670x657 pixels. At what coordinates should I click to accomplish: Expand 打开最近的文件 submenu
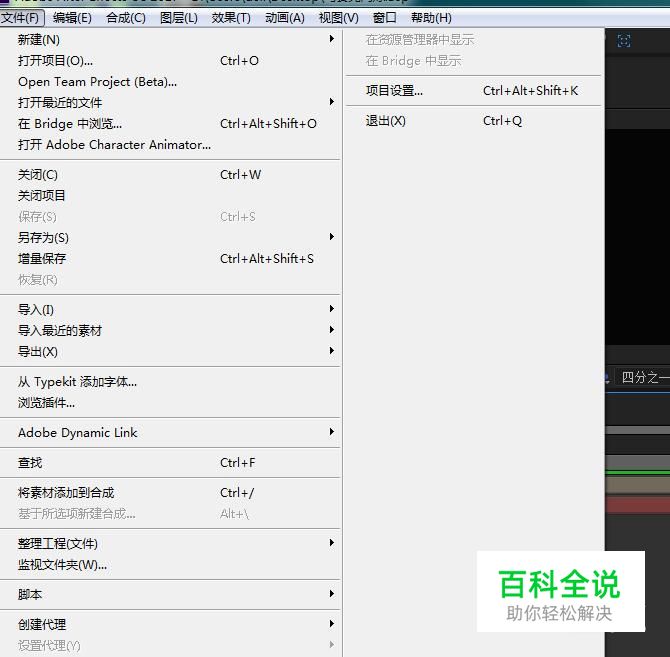pyautogui.click(x=170, y=103)
